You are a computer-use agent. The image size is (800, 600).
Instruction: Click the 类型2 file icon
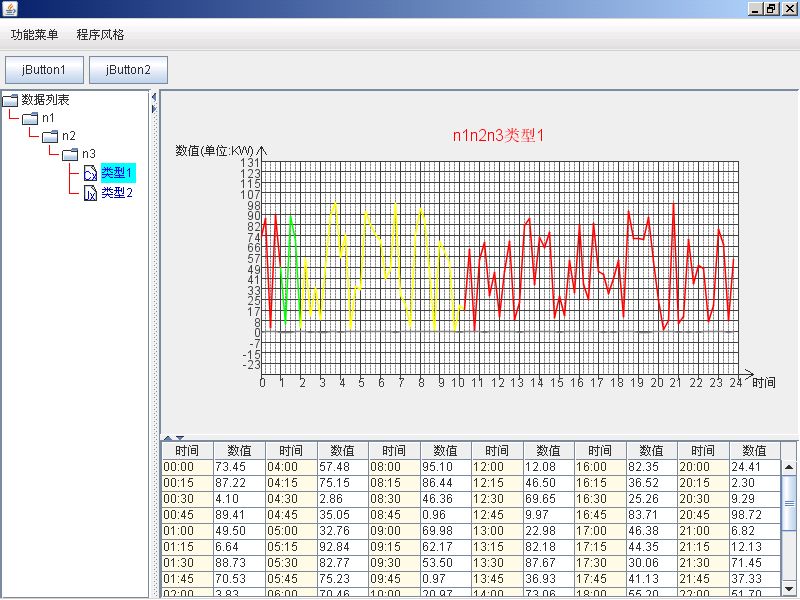pyautogui.click(x=90, y=193)
